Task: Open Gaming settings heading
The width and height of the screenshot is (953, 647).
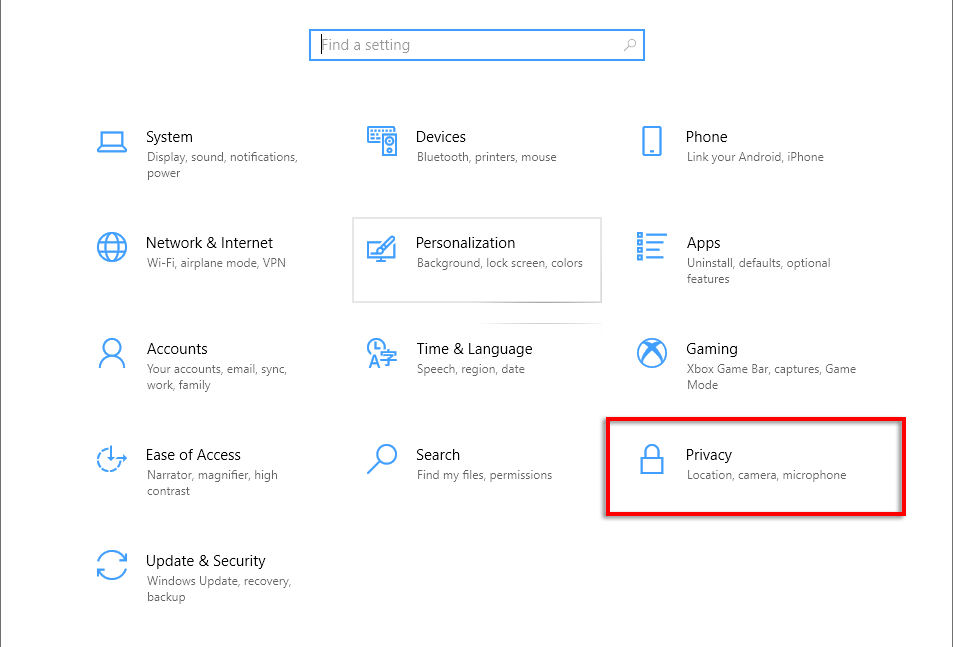Action: pos(712,349)
